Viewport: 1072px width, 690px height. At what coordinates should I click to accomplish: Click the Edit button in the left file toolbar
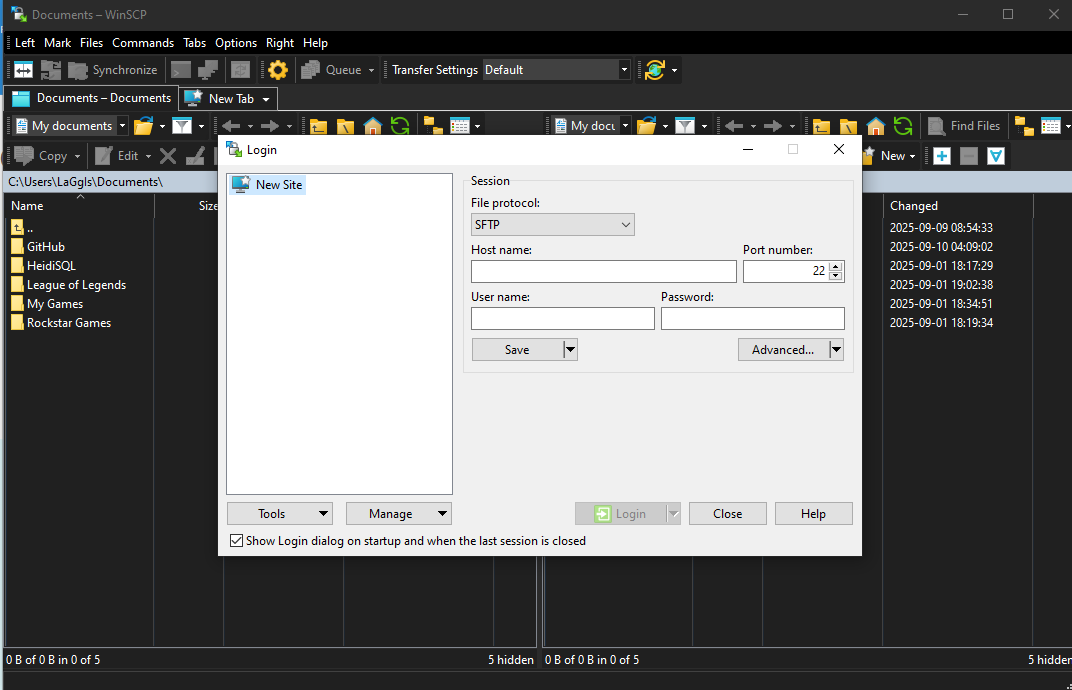pos(117,156)
